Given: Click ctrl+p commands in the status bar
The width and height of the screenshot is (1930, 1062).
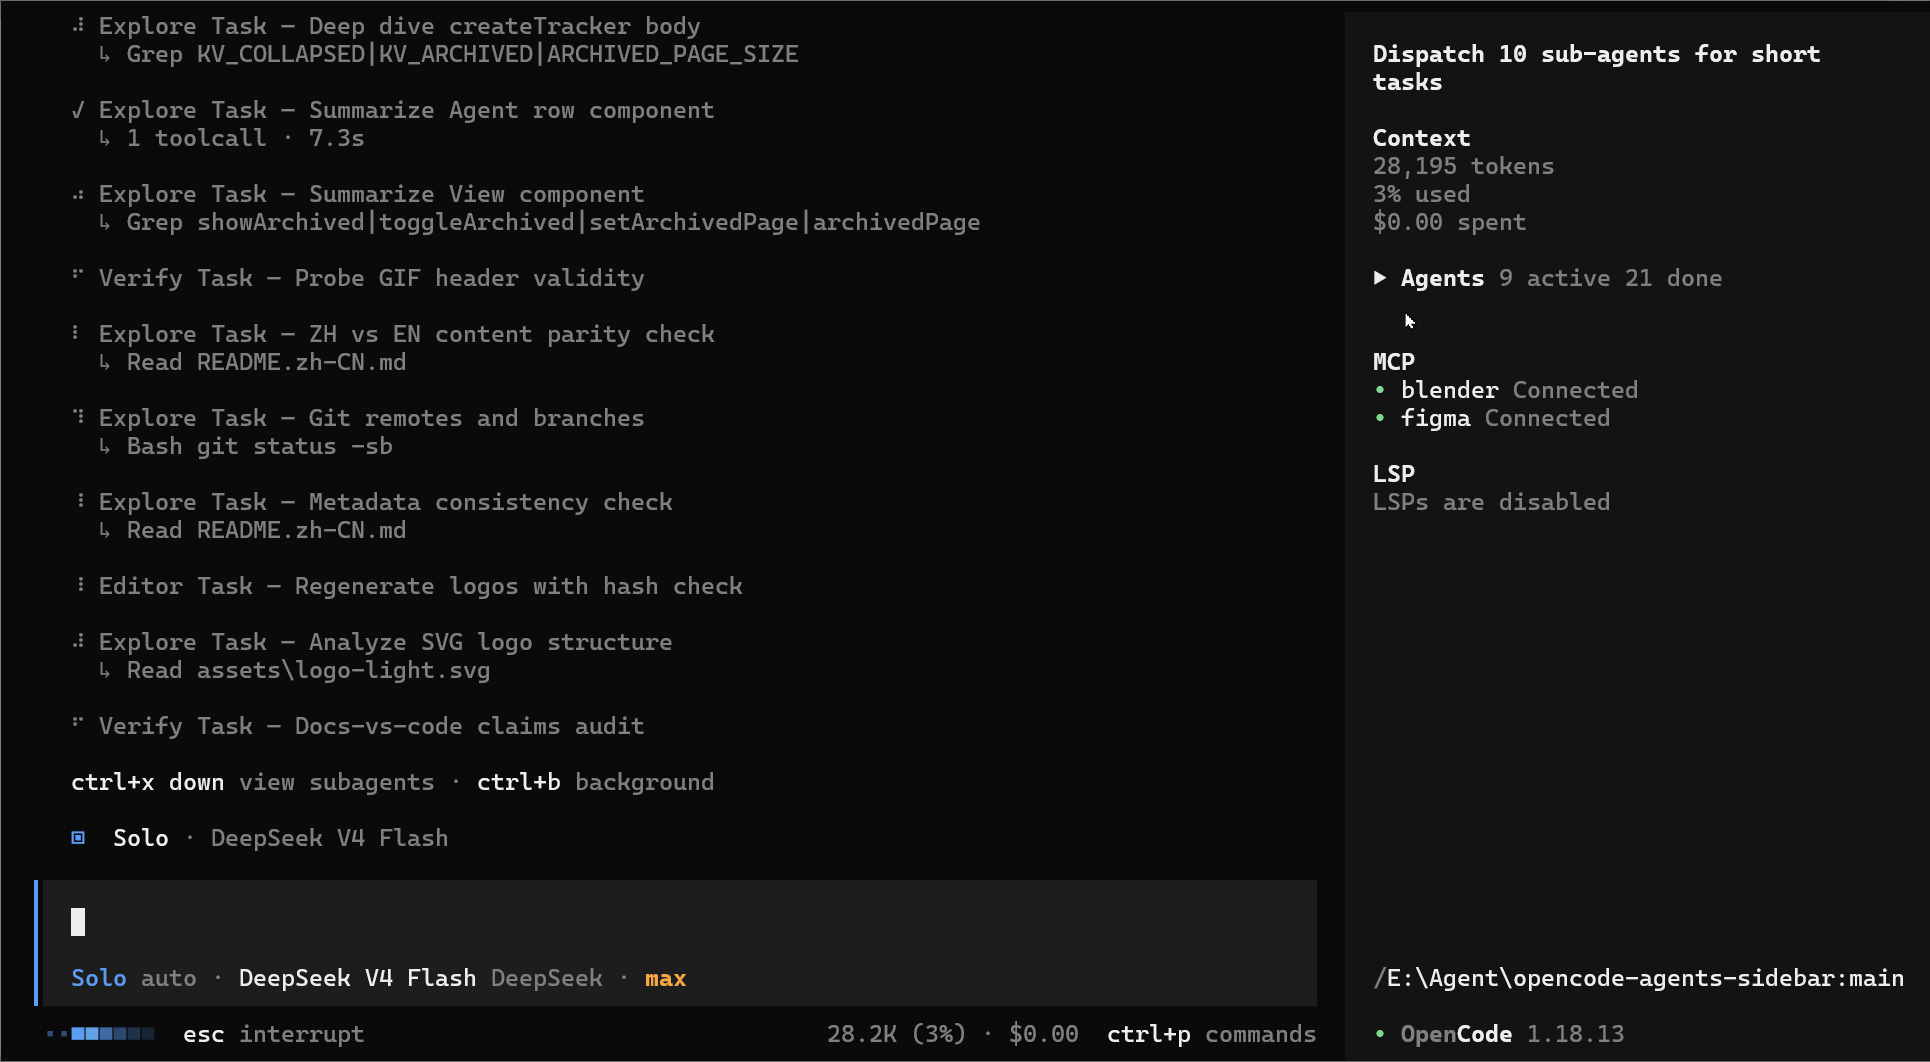Looking at the screenshot, I should (x=1211, y=1034).
